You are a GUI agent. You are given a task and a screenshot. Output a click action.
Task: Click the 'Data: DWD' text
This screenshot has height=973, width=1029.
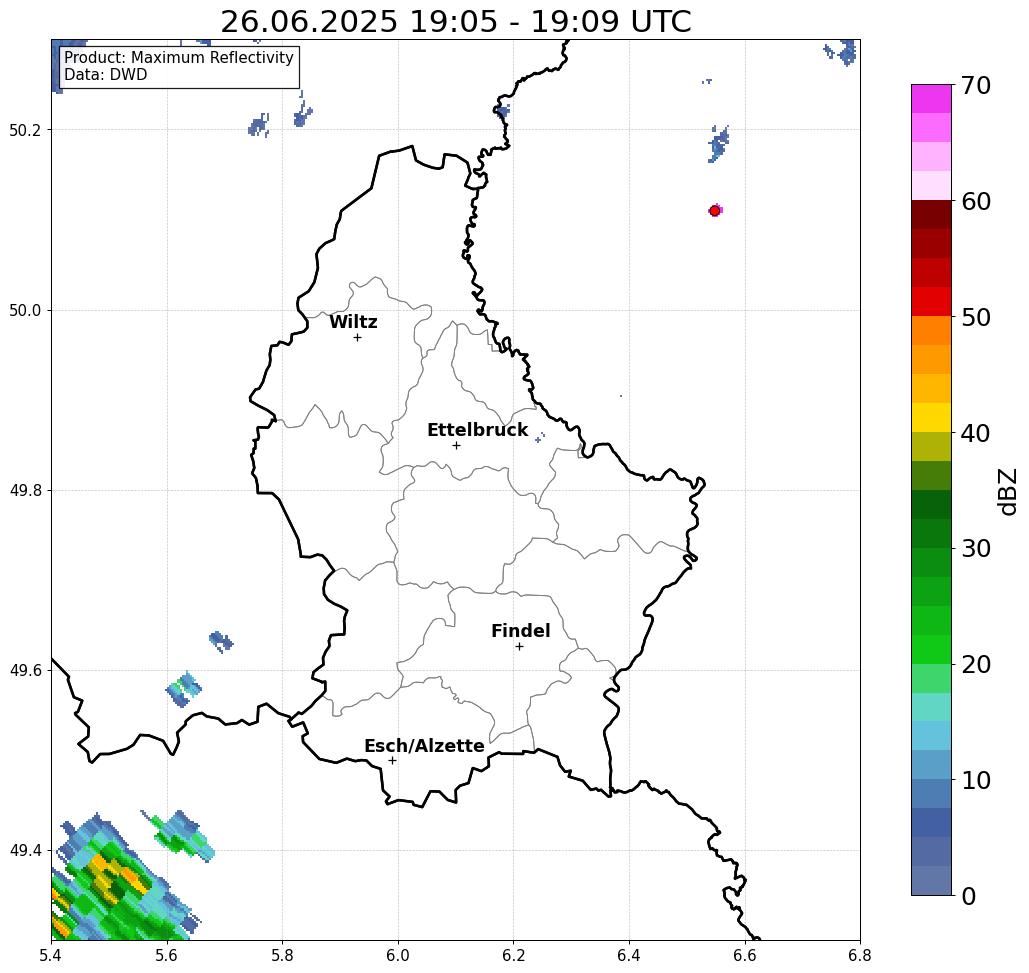(106, 75)
